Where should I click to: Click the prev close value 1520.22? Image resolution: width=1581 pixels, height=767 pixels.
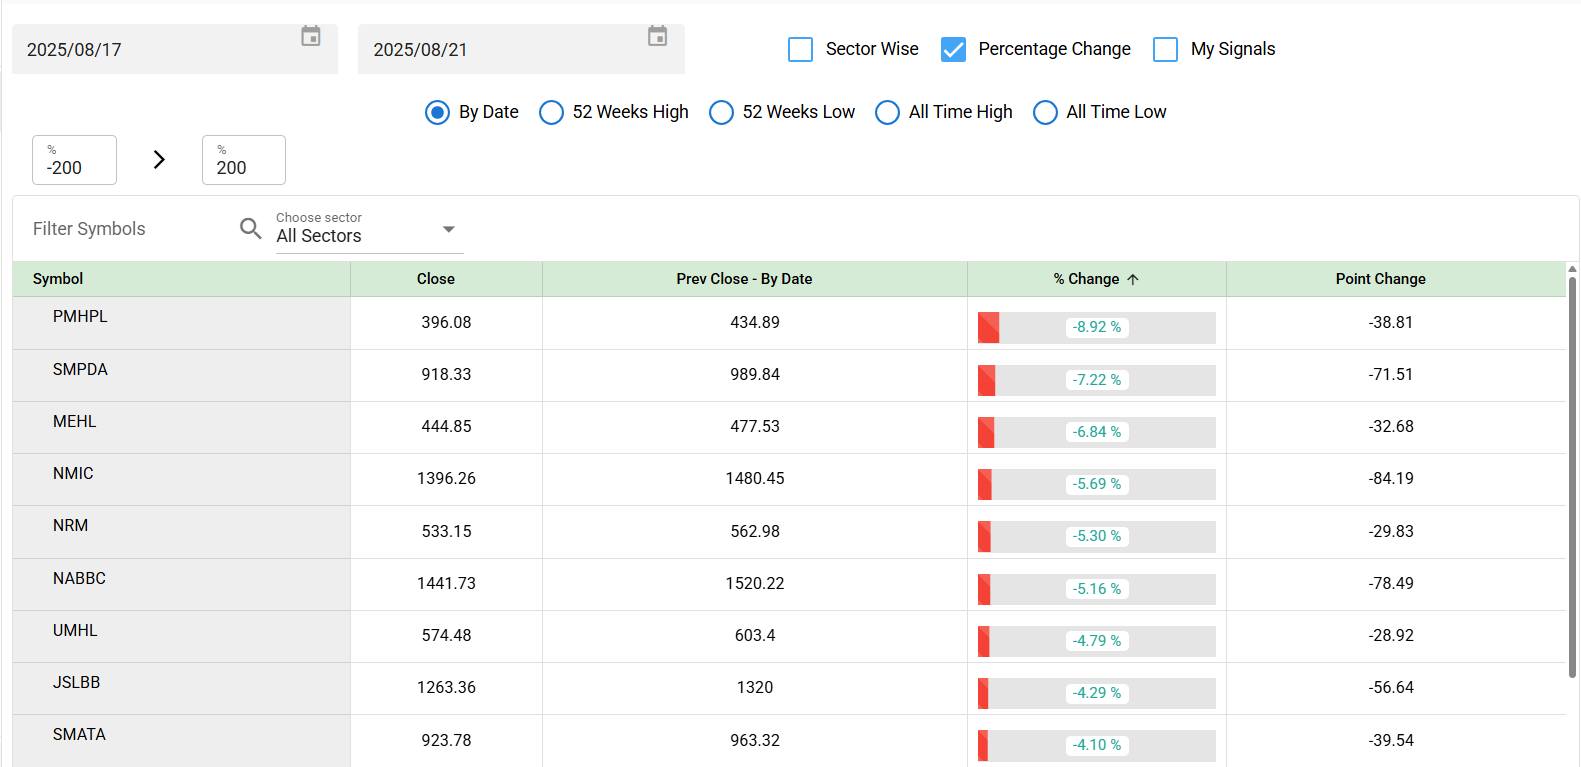[755, 583]
